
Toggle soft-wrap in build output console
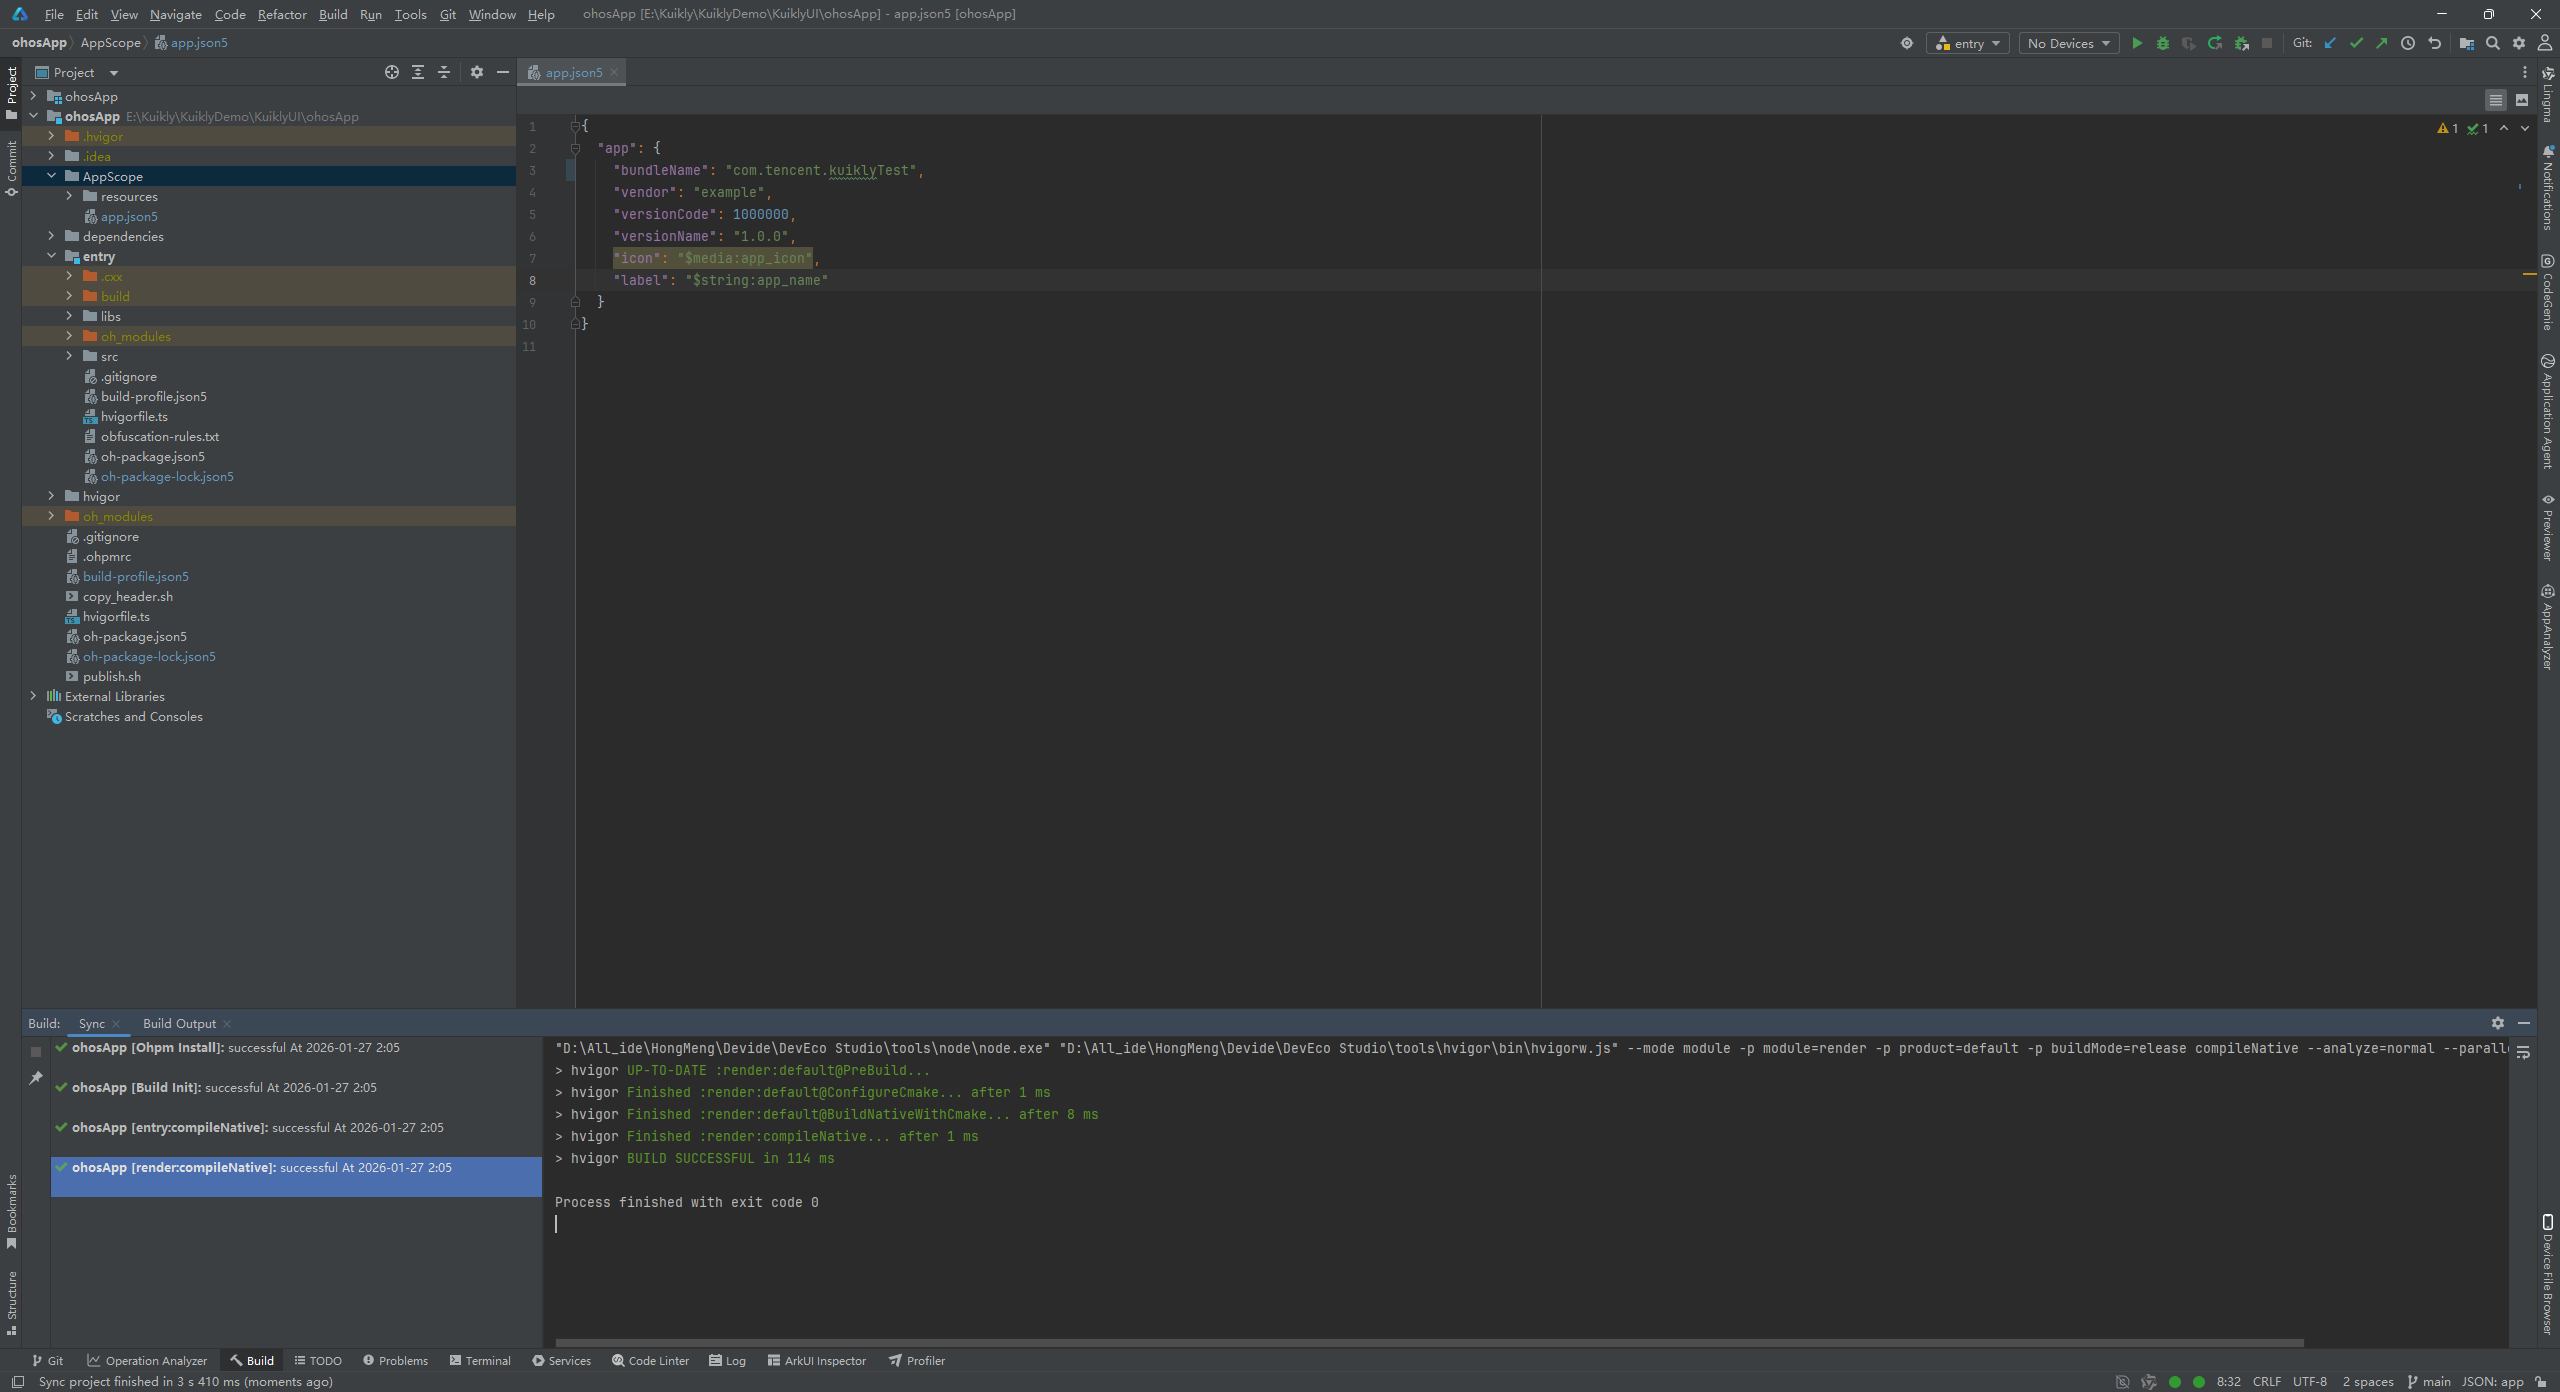pyautogui.click(x=2523, y=1053)
